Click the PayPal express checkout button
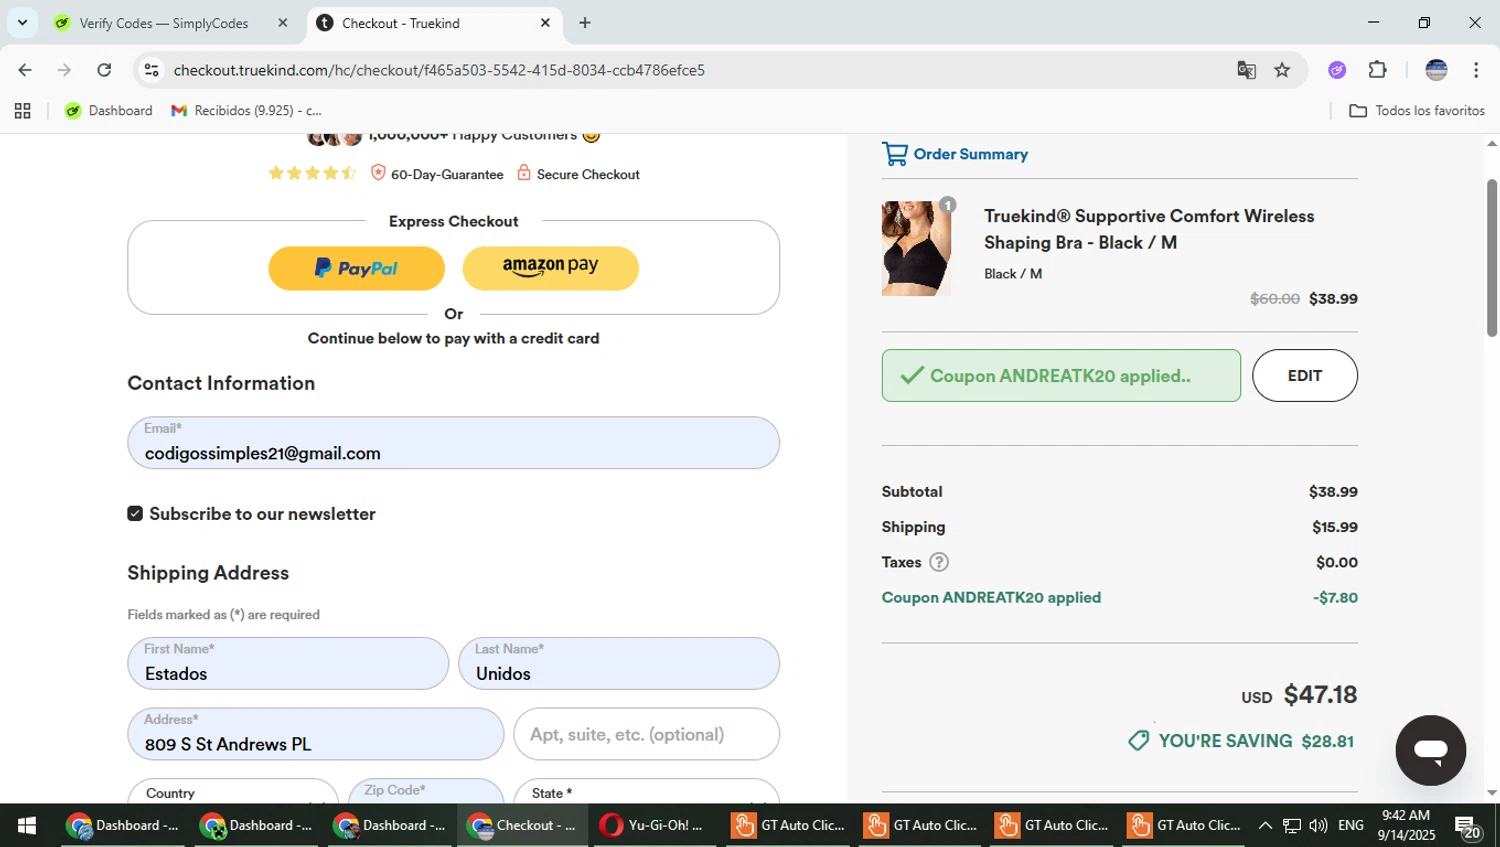This screenshot has width=1500, height=847. click(x=356, y=268)
